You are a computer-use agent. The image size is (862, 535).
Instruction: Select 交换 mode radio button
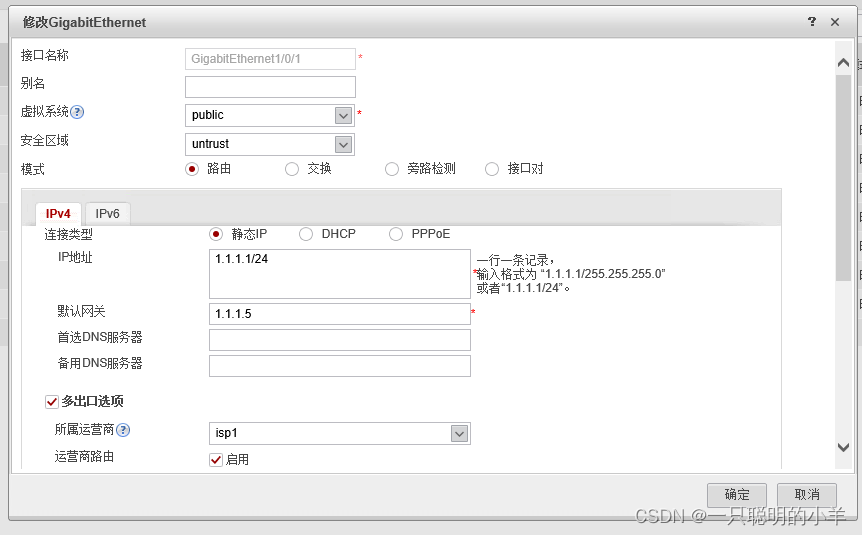291,169
